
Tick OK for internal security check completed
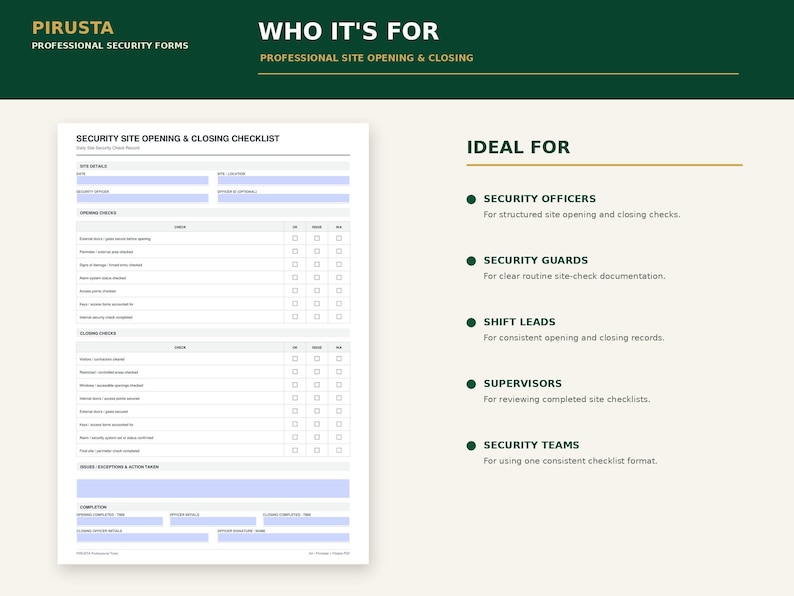295,317
